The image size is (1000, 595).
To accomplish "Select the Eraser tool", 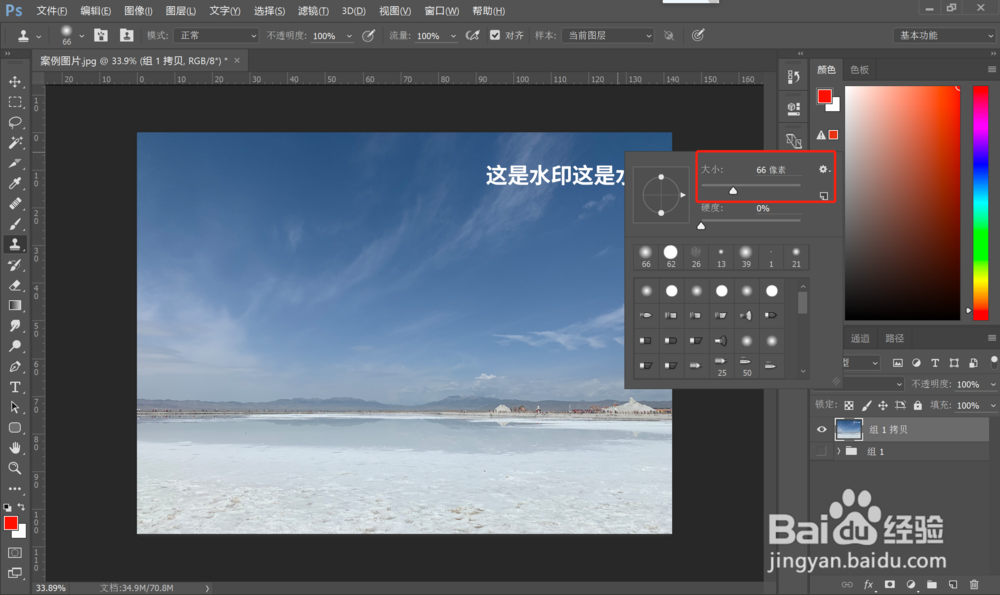I will (15, 285).
